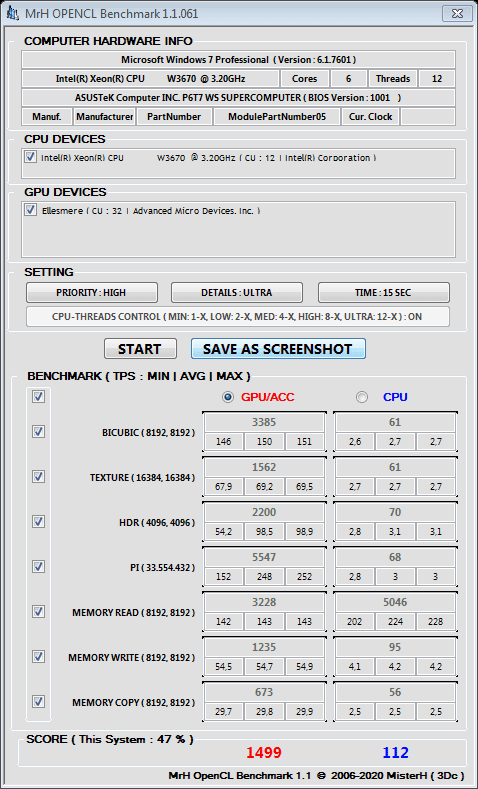Toggle the HDR benchmark checkbox

[38, 521]
